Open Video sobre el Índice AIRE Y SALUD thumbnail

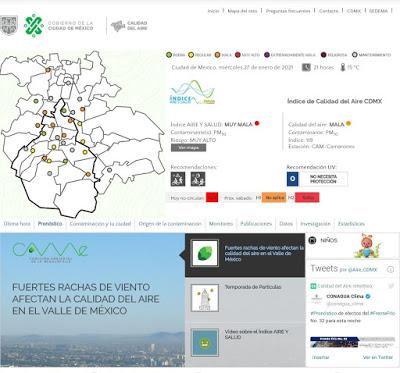pyautogui.click(x=205, y=342)
